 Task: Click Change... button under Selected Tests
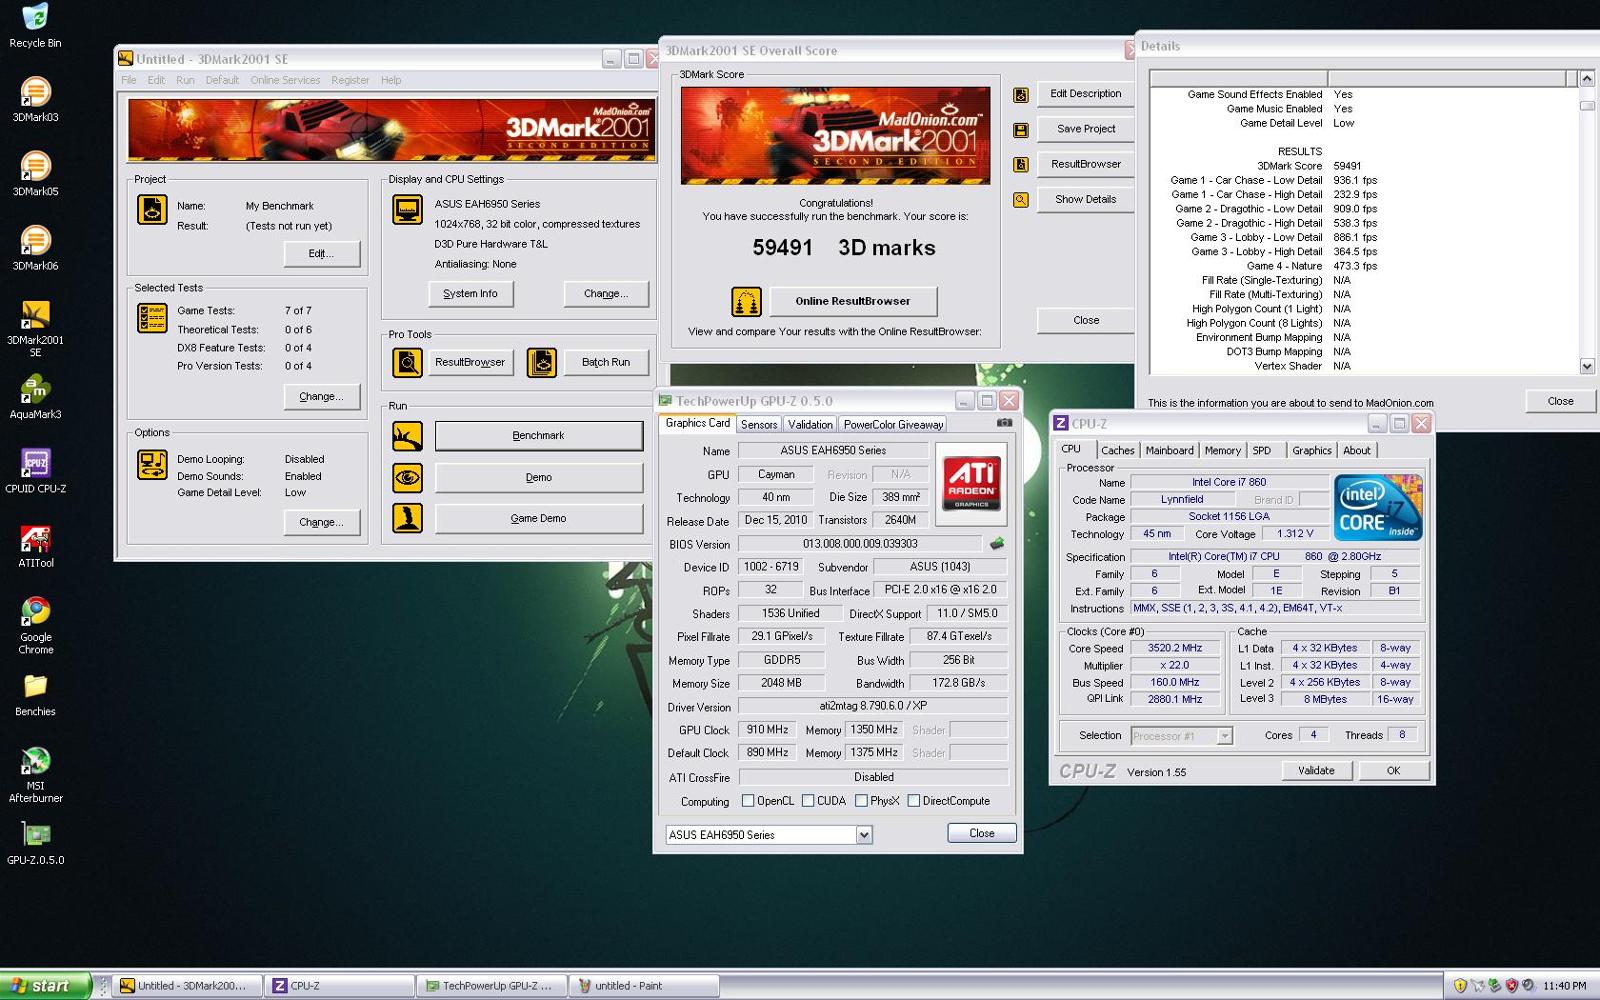pyautogui.click(x=321, y=397)
